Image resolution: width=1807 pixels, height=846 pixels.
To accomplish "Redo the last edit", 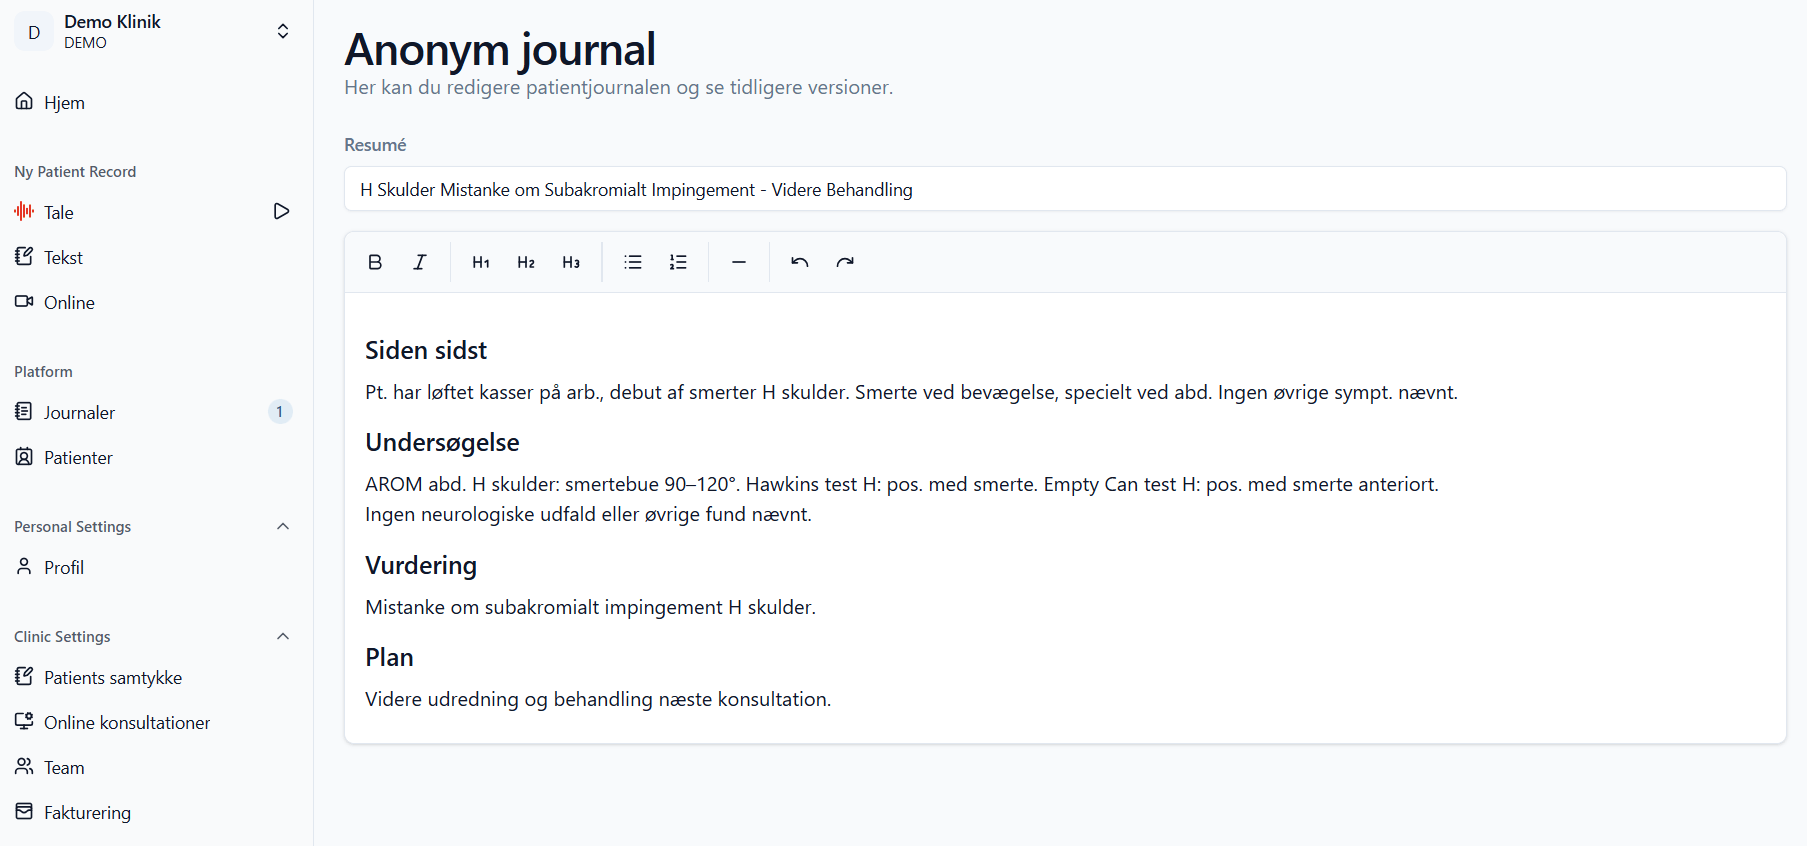I will click(845, 262).
